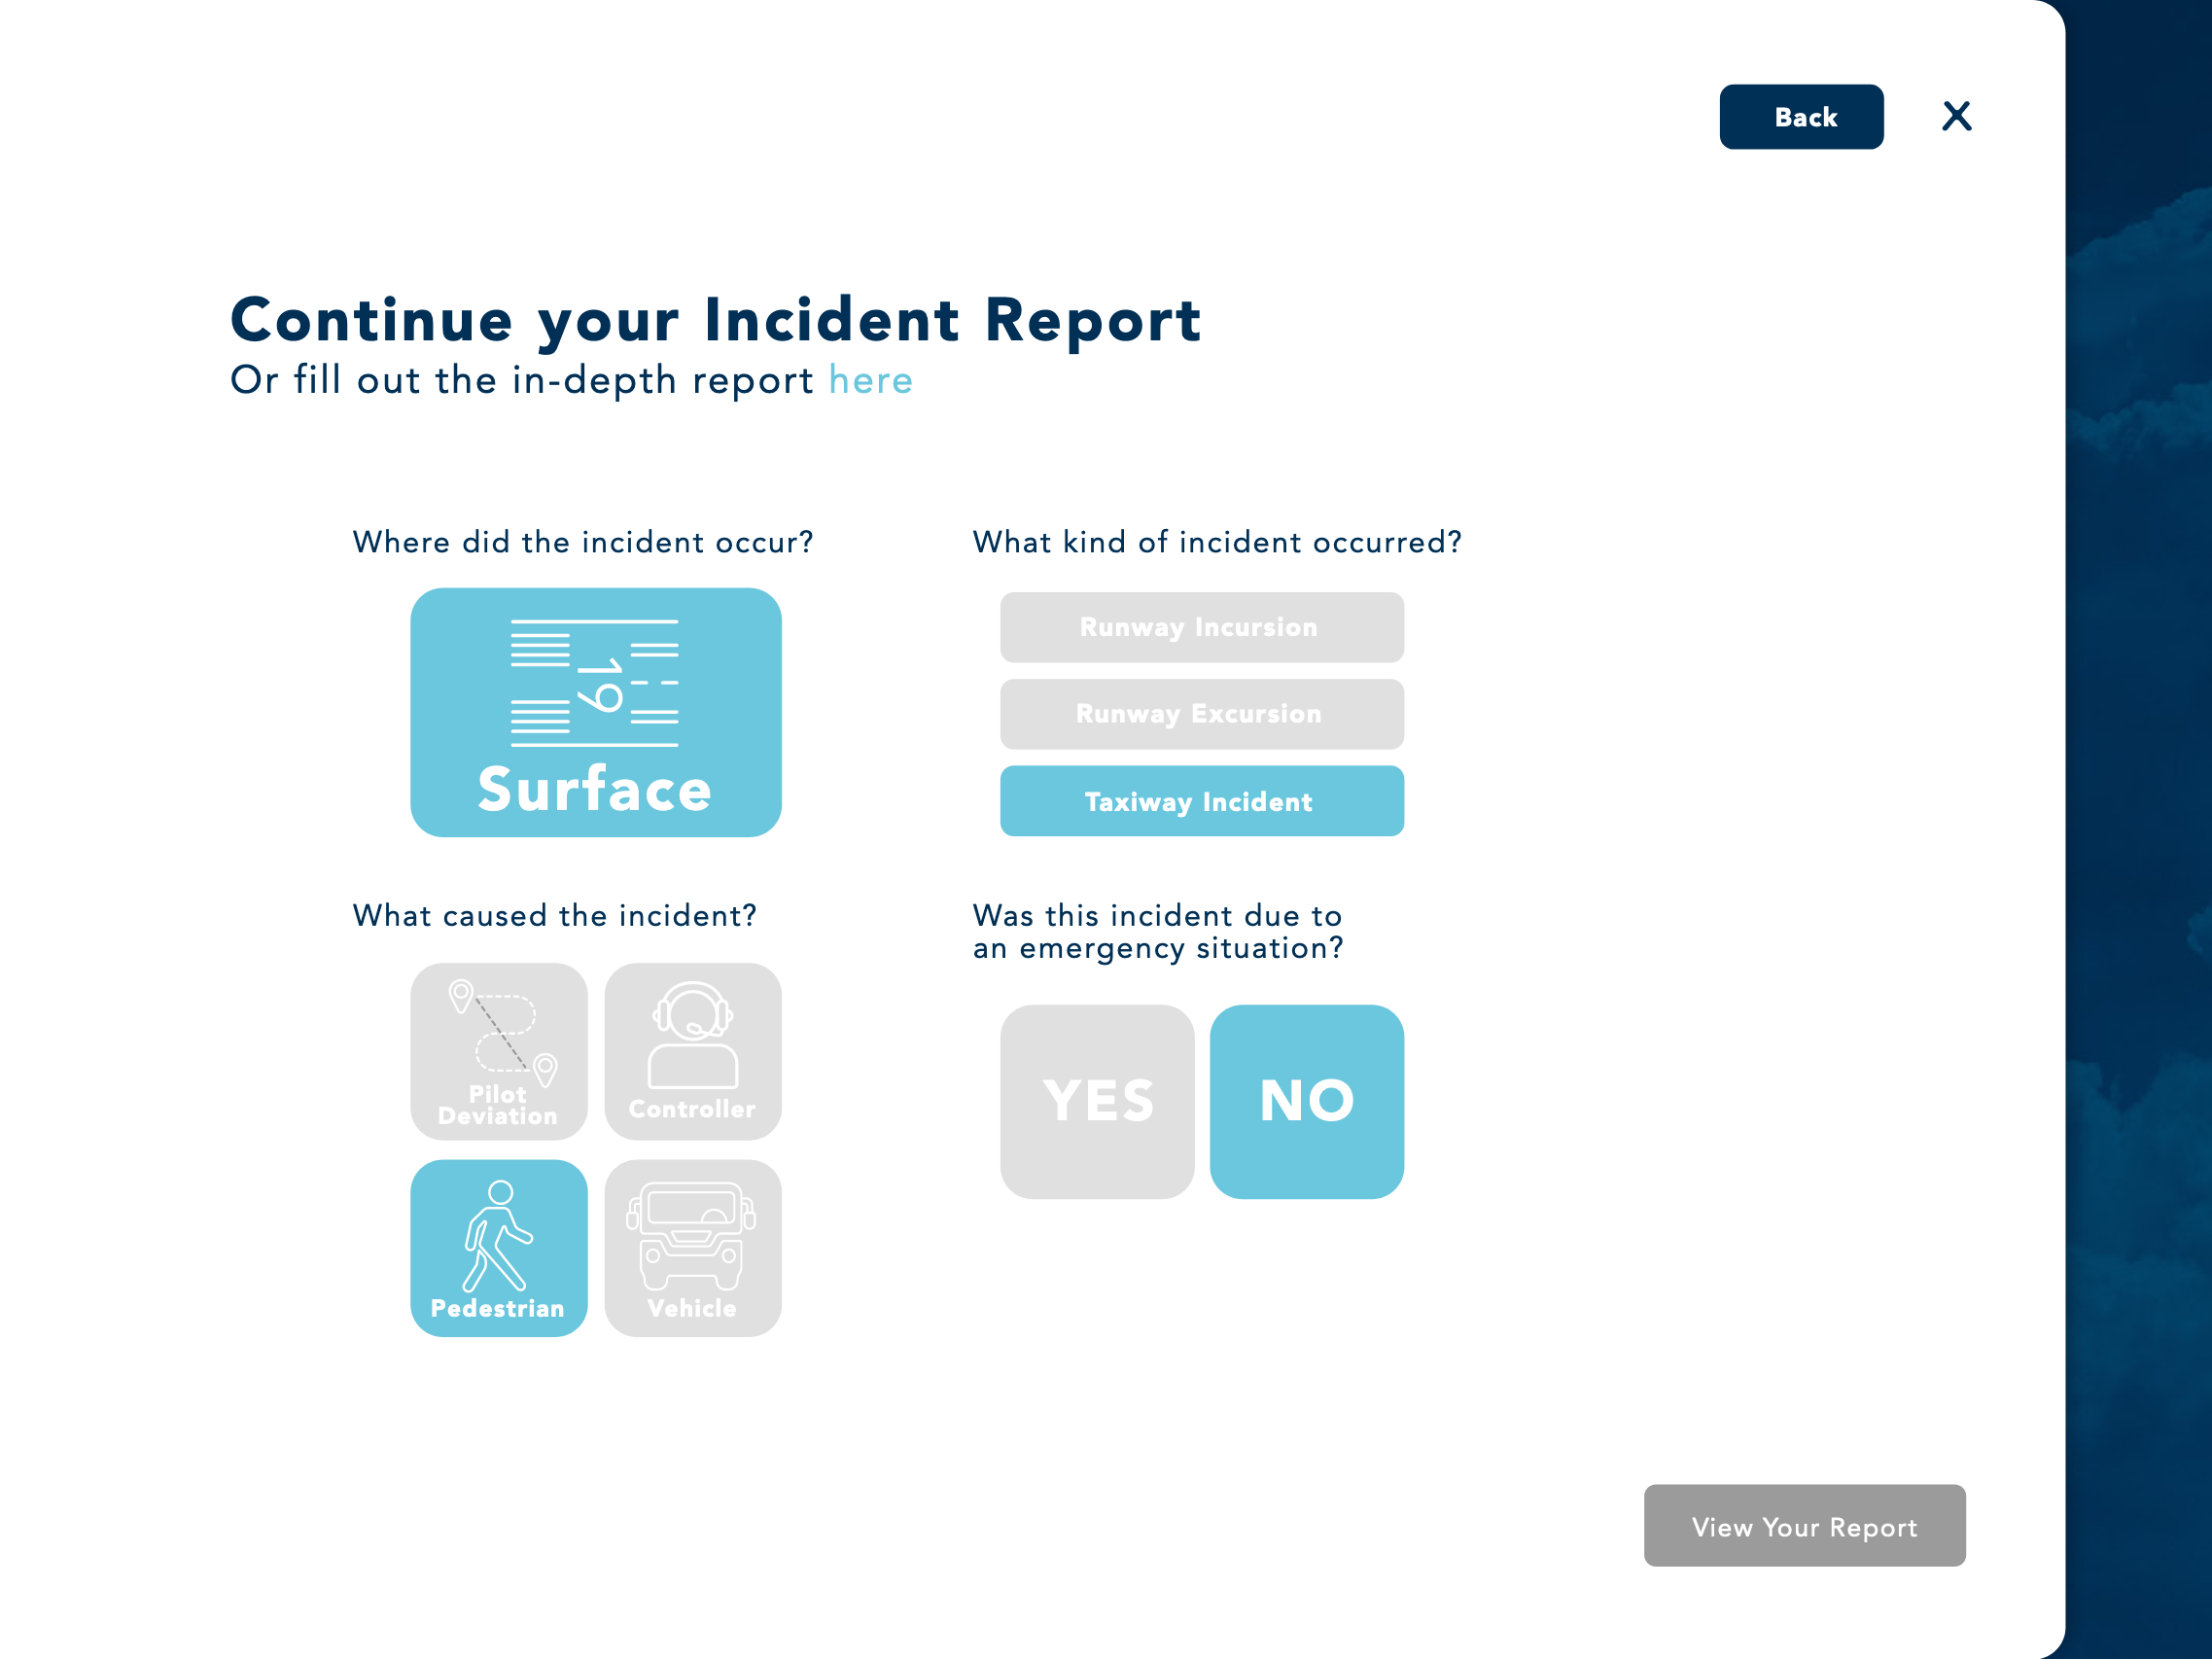Click the Pedestrian label under walking icon
Viewport: 2212px width, 1659px height.
(x=497, y=1308)
